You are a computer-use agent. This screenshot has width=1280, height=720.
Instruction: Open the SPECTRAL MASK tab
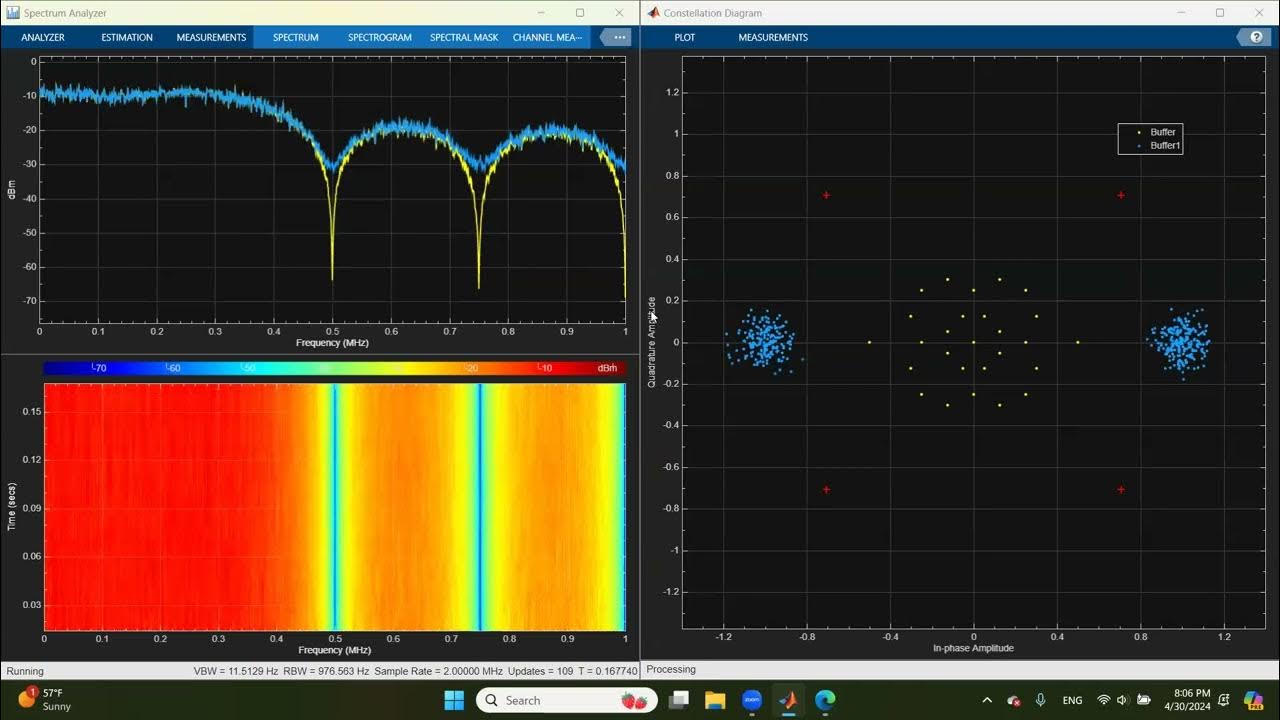point(464,37)
